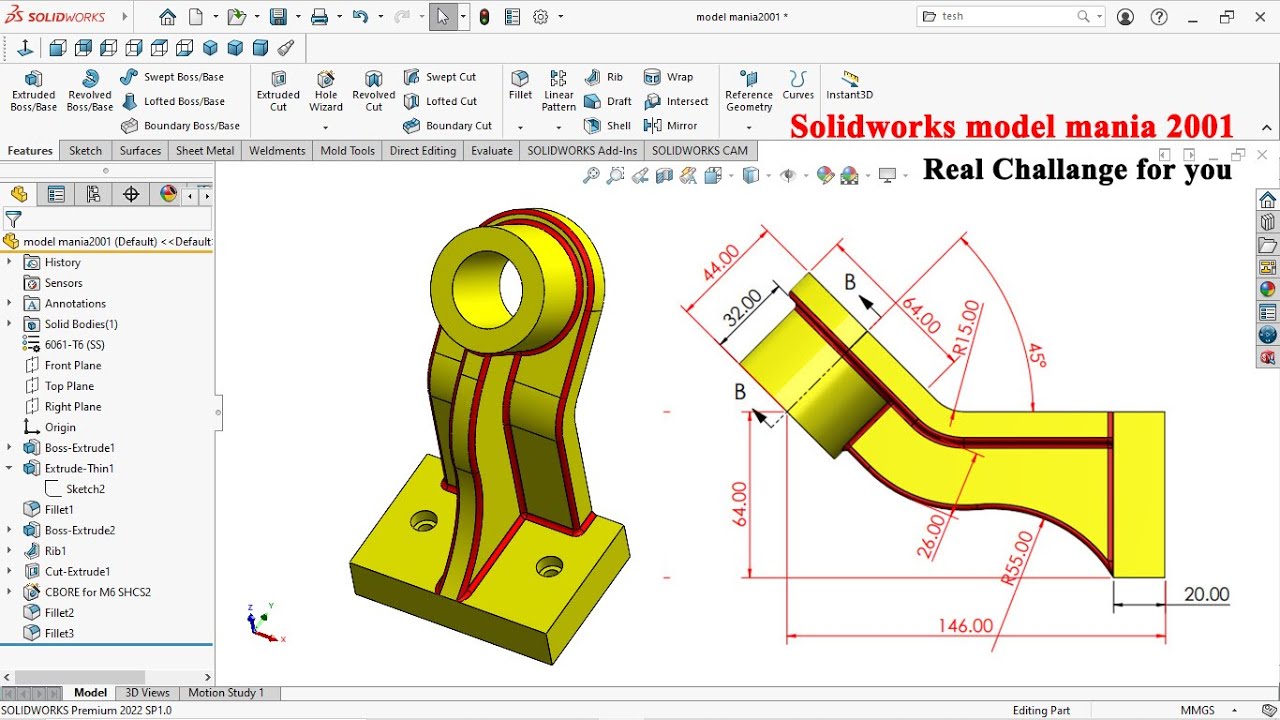Choose Lofted Boss/Base feature
The width and height of the screenshot is (1280, 720).
point(172,101)
